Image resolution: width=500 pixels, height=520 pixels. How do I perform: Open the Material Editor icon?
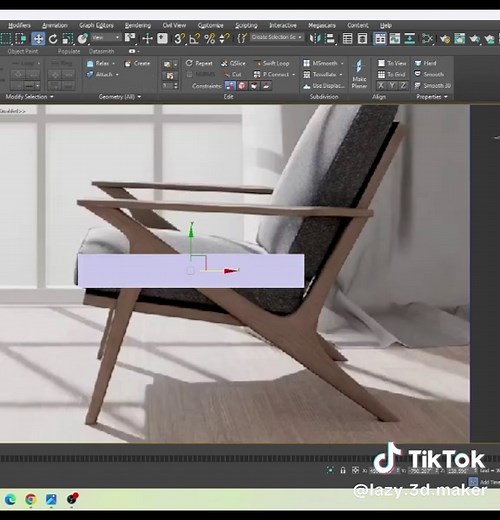pyautogui.click(x=427, y=39)
